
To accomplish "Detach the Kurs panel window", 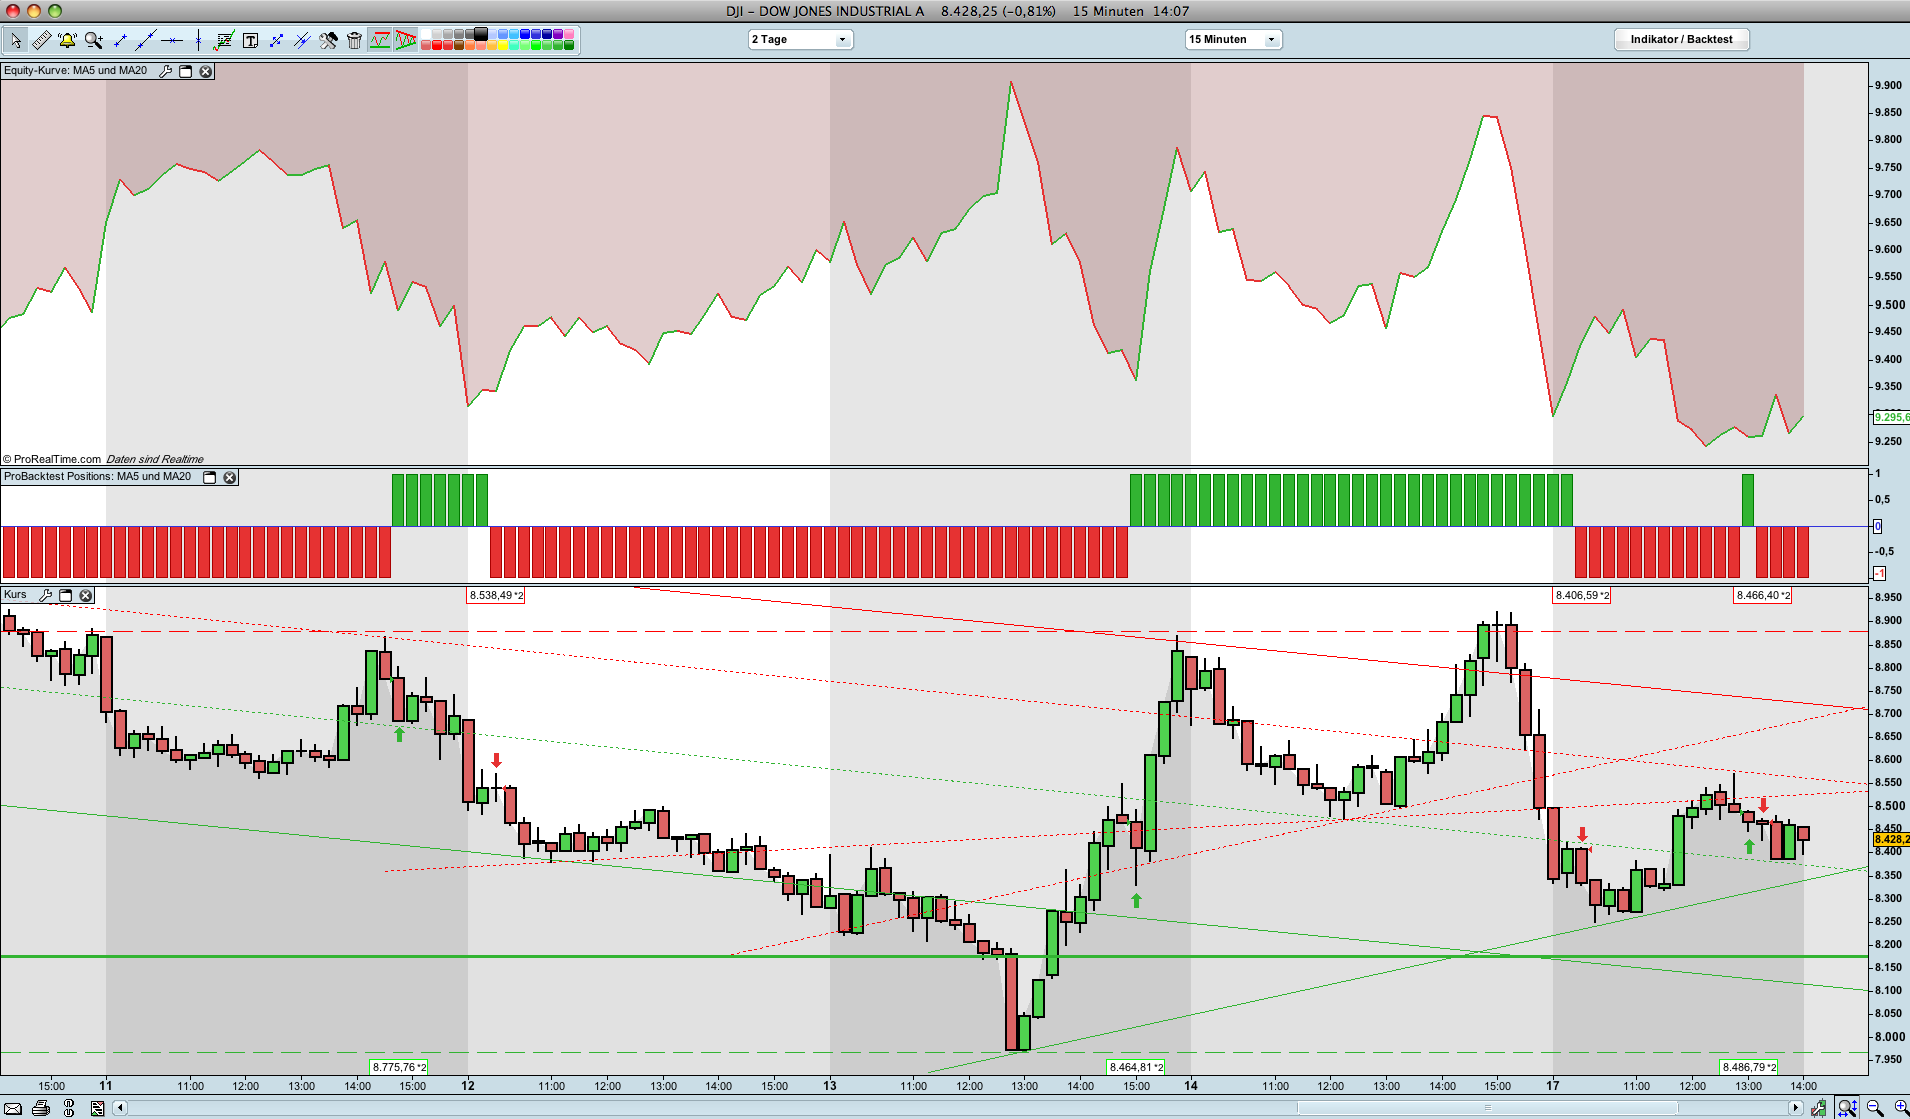I will (x=66, y=595).
